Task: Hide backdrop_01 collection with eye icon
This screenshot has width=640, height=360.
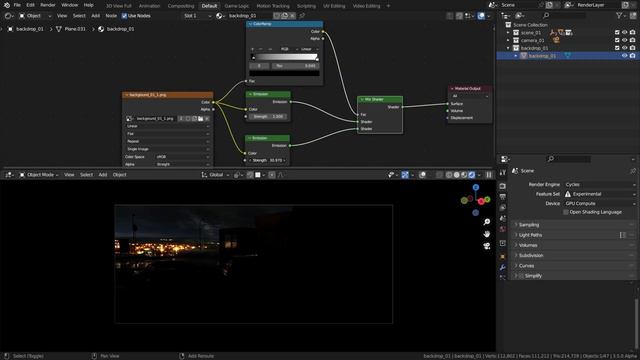Action: [x=624, y=48]
